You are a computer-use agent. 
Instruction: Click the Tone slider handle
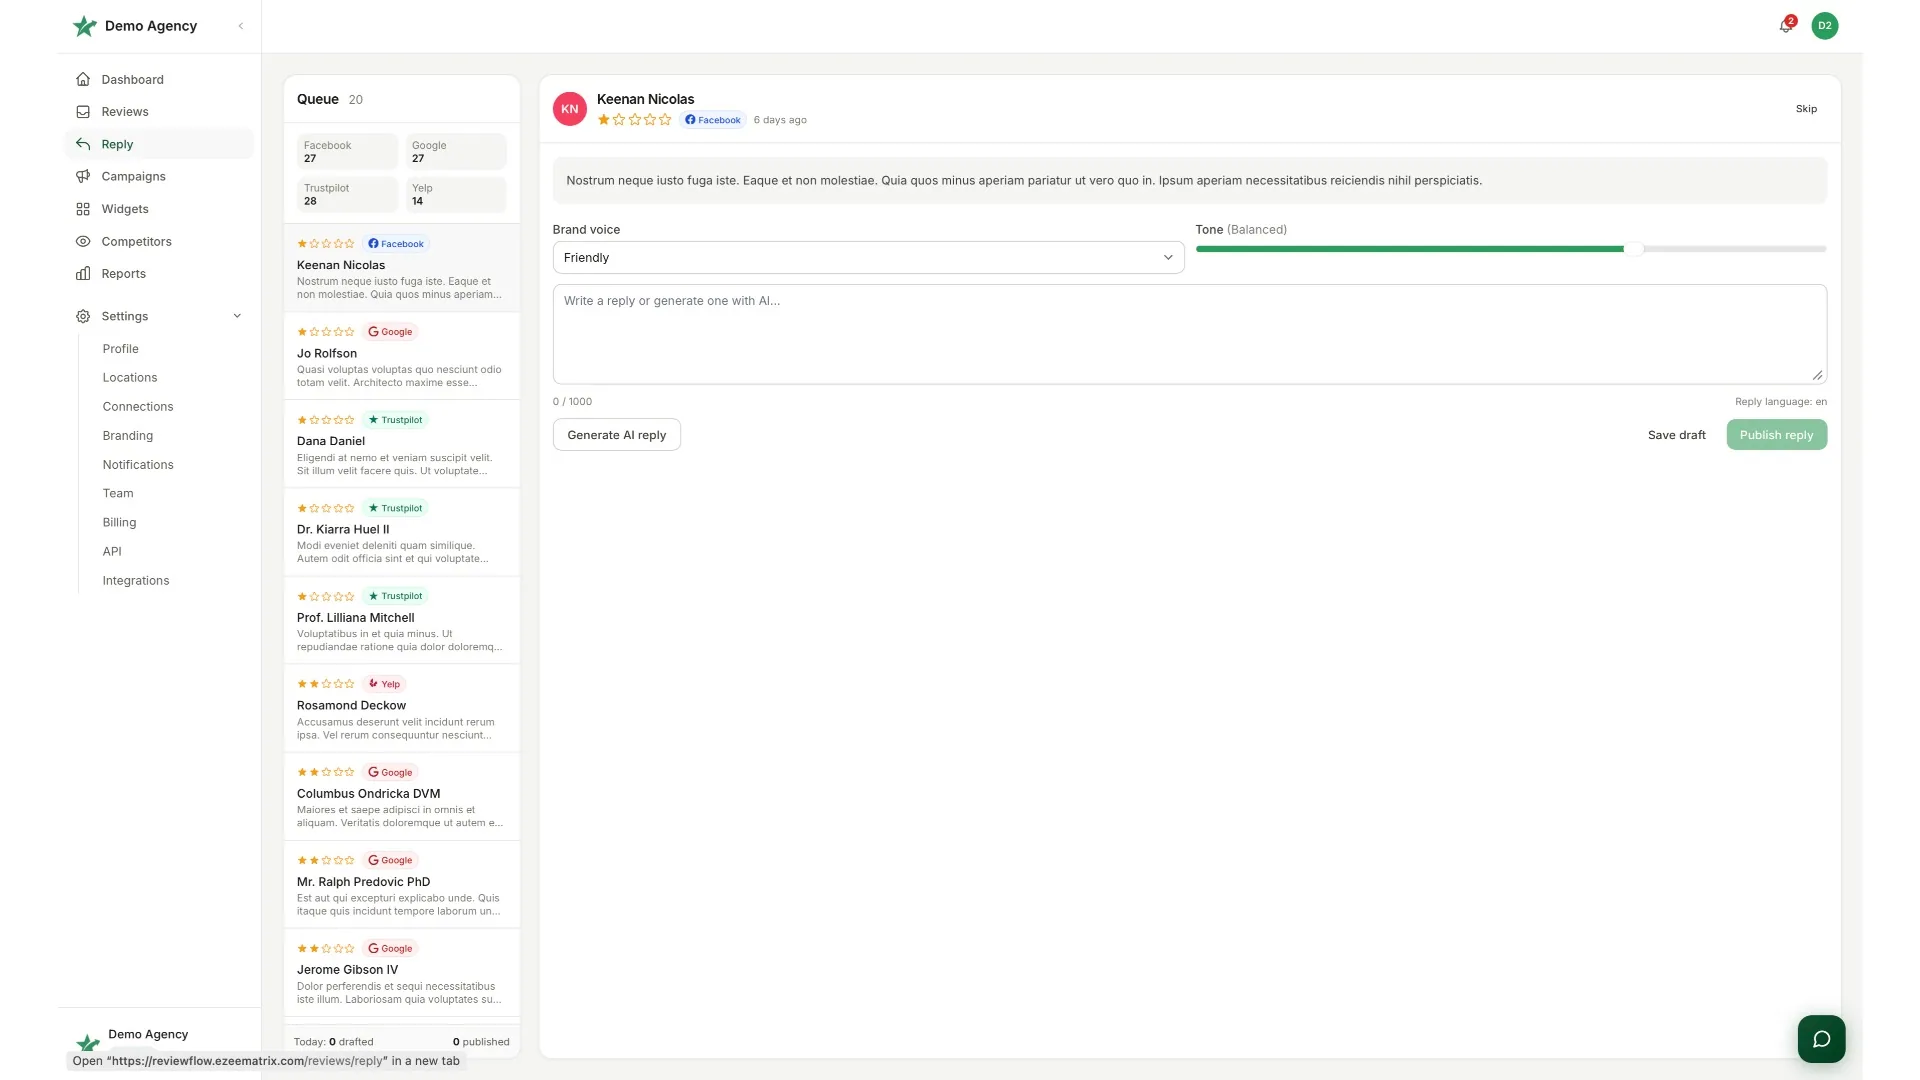click(1633, 249)
